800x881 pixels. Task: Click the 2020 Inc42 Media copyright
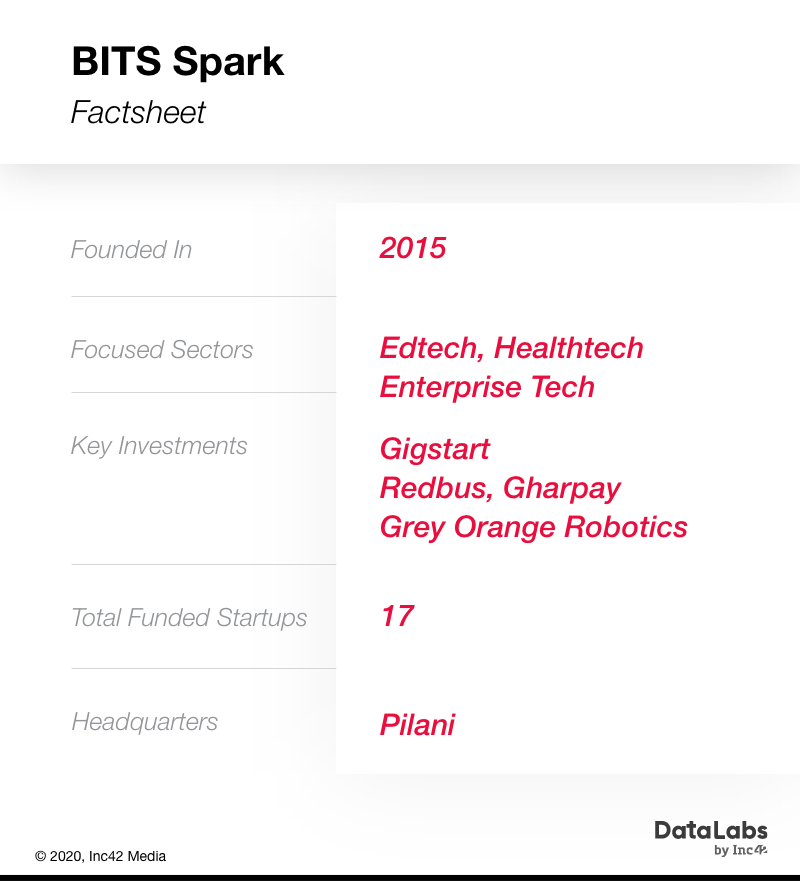pos(101,856)
